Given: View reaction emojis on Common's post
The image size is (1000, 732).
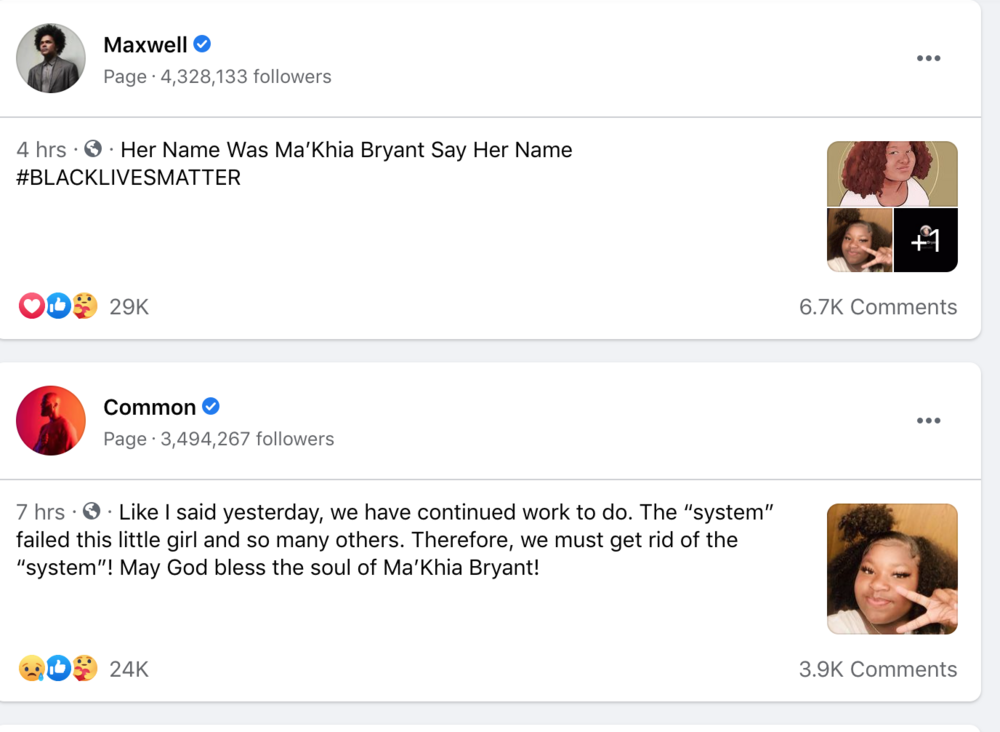Looking at the screenshot, I should pyautogui.click(x=59, y=668).
